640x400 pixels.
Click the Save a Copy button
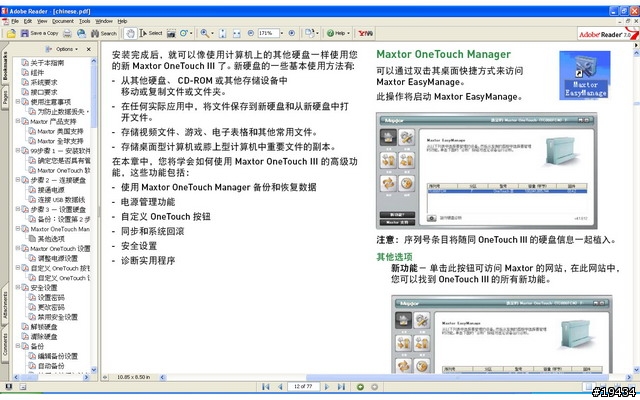40,33
